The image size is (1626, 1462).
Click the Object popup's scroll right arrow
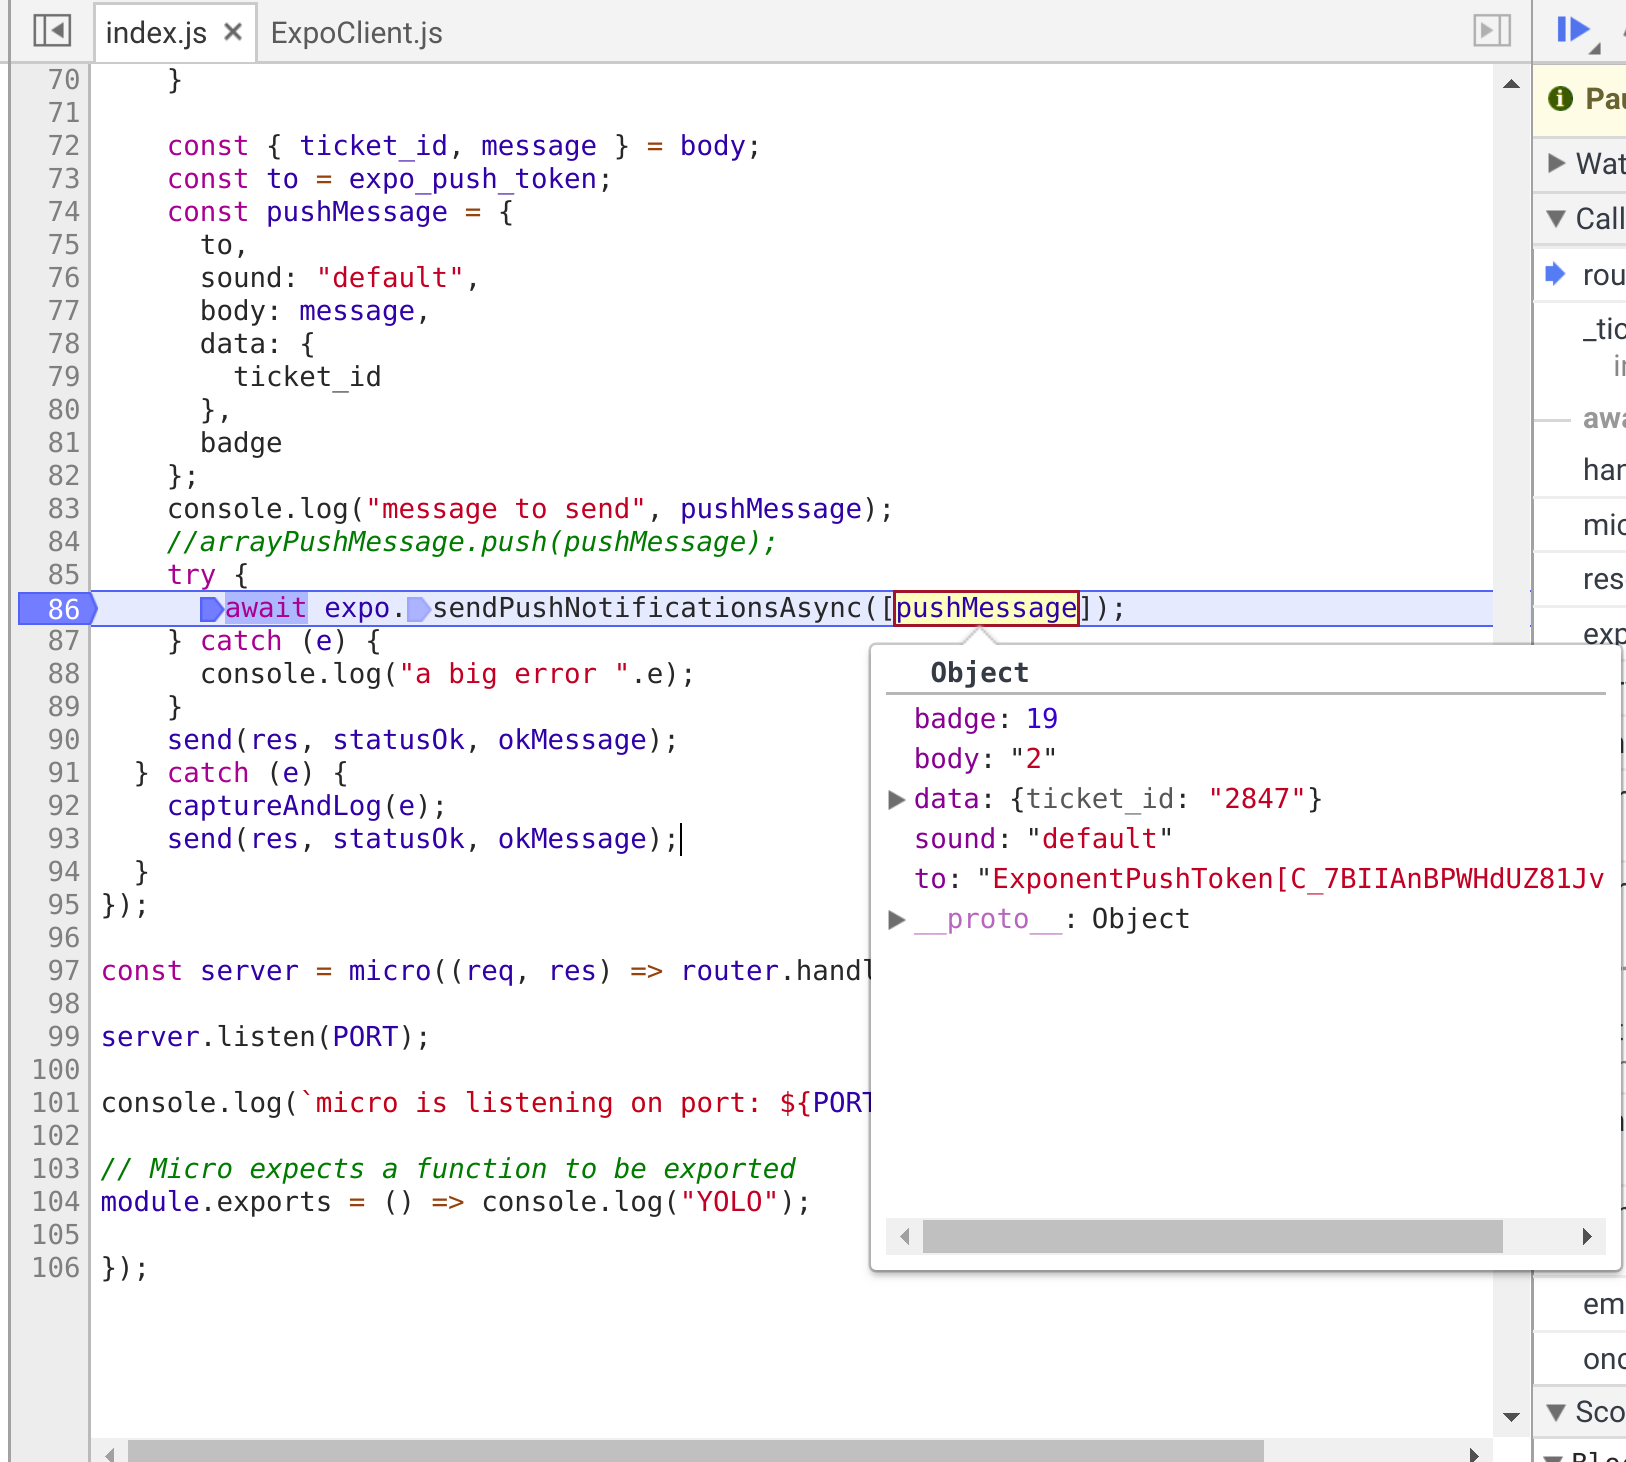point(1587,1236)
